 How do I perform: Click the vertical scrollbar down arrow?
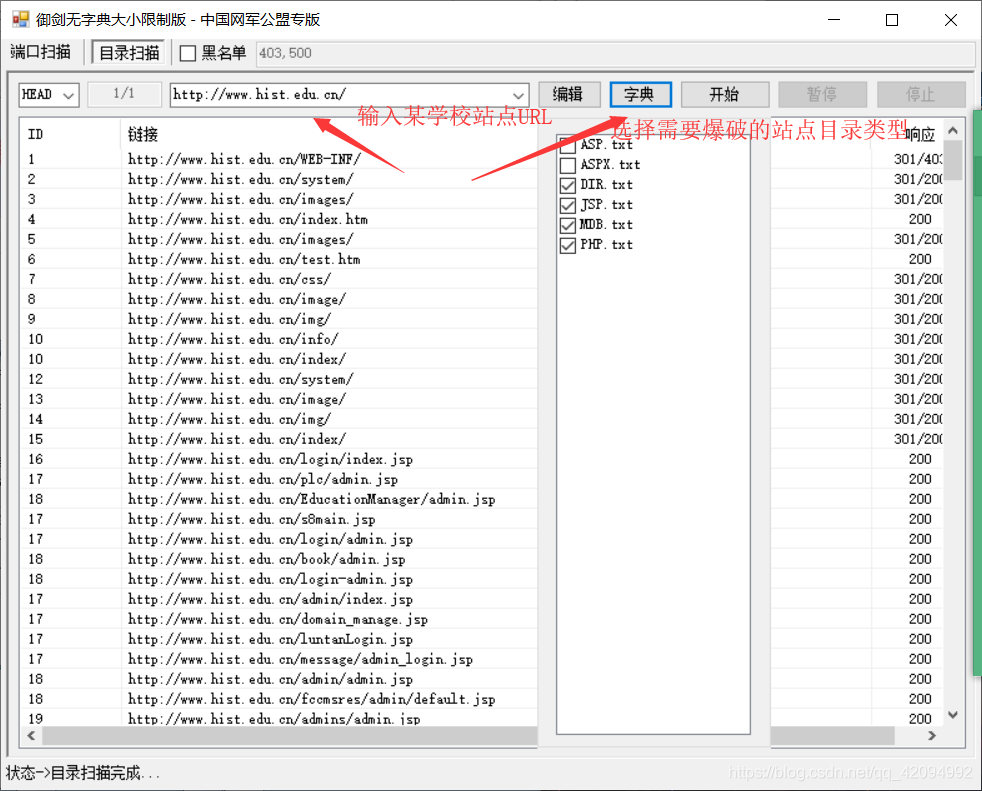953,715
